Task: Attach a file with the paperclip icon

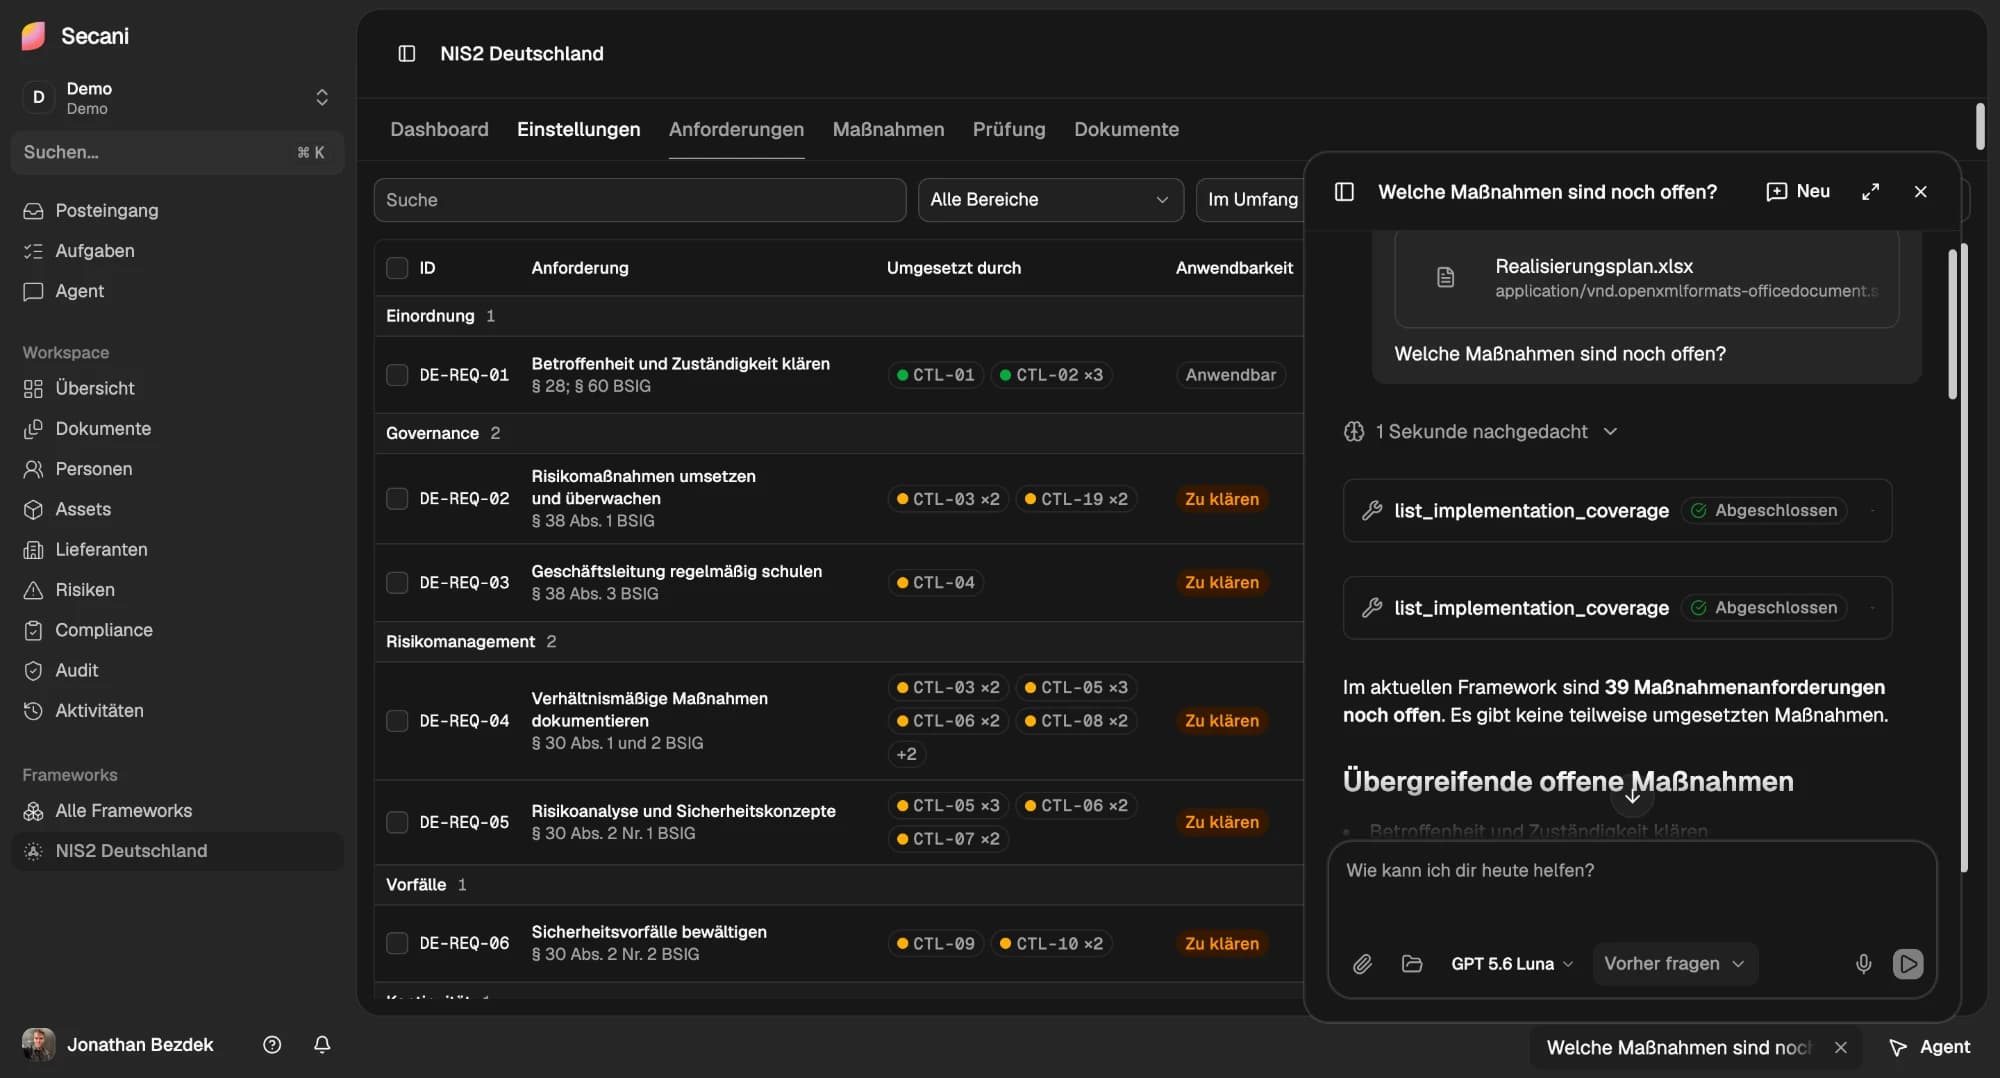Action: click(x=1362, y=964)
